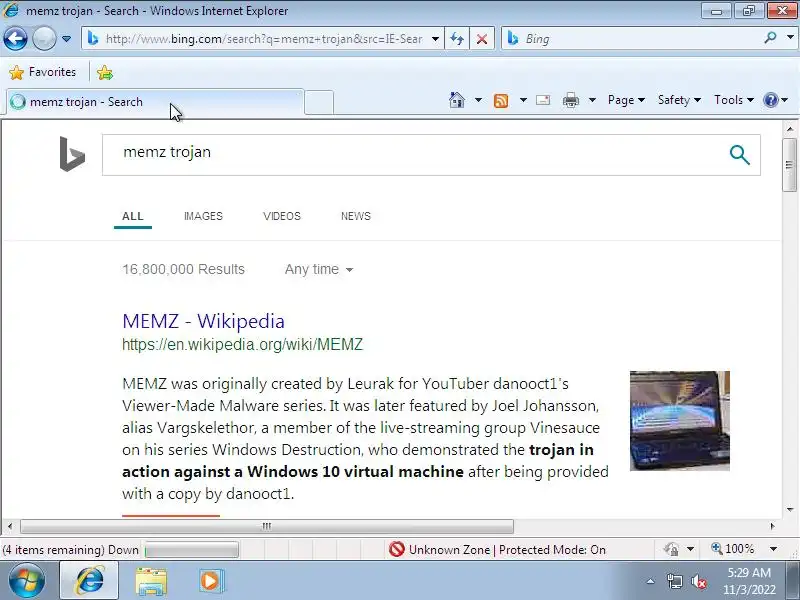Open the search provider dropdown arrow

pyautogui.click(x=790, y=38)
